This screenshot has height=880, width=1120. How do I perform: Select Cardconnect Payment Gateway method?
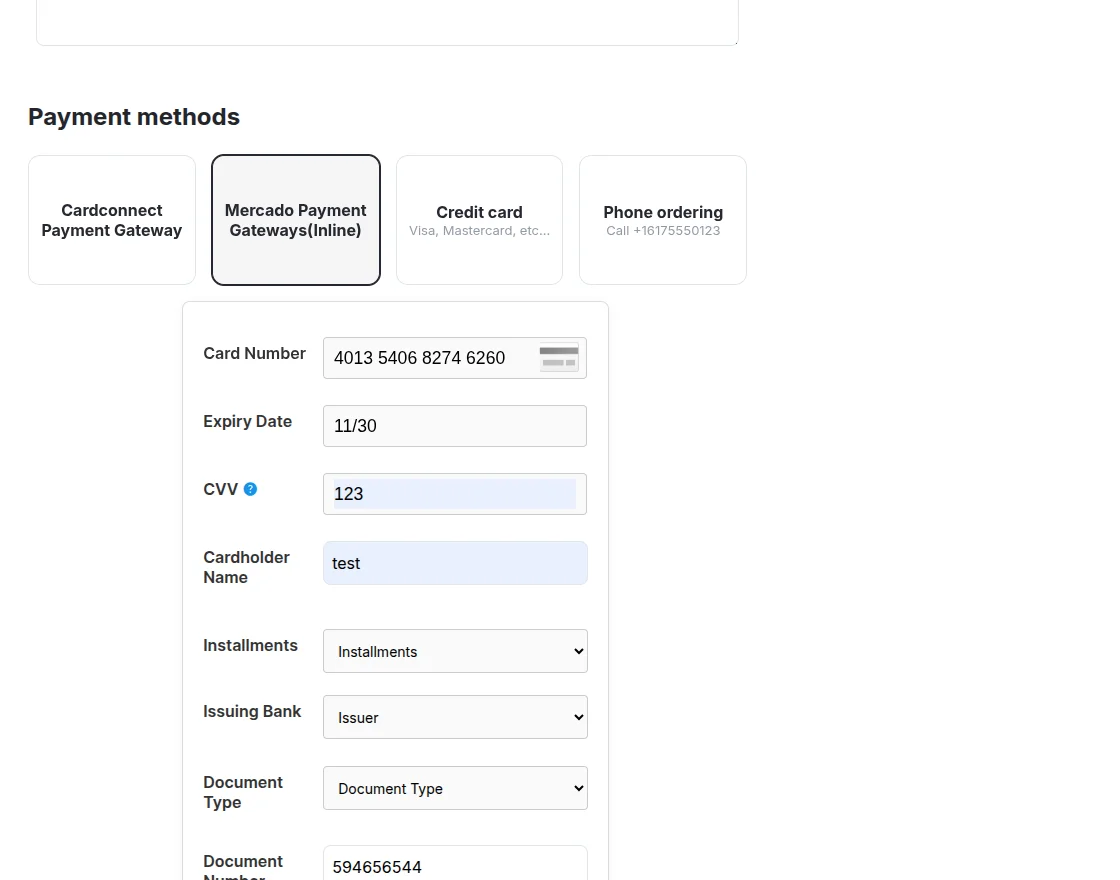tap(111, 220)
